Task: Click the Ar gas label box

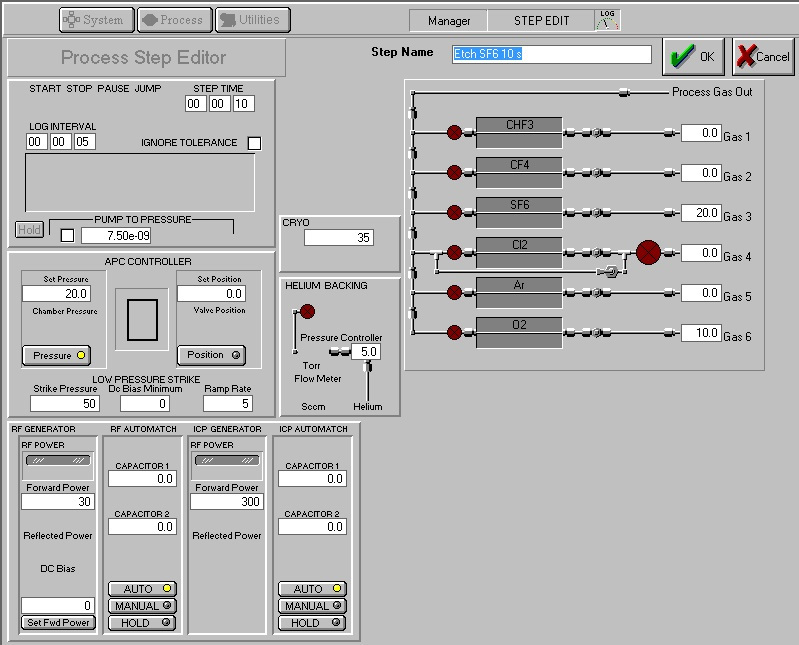Action: click(x=519, y=292)
